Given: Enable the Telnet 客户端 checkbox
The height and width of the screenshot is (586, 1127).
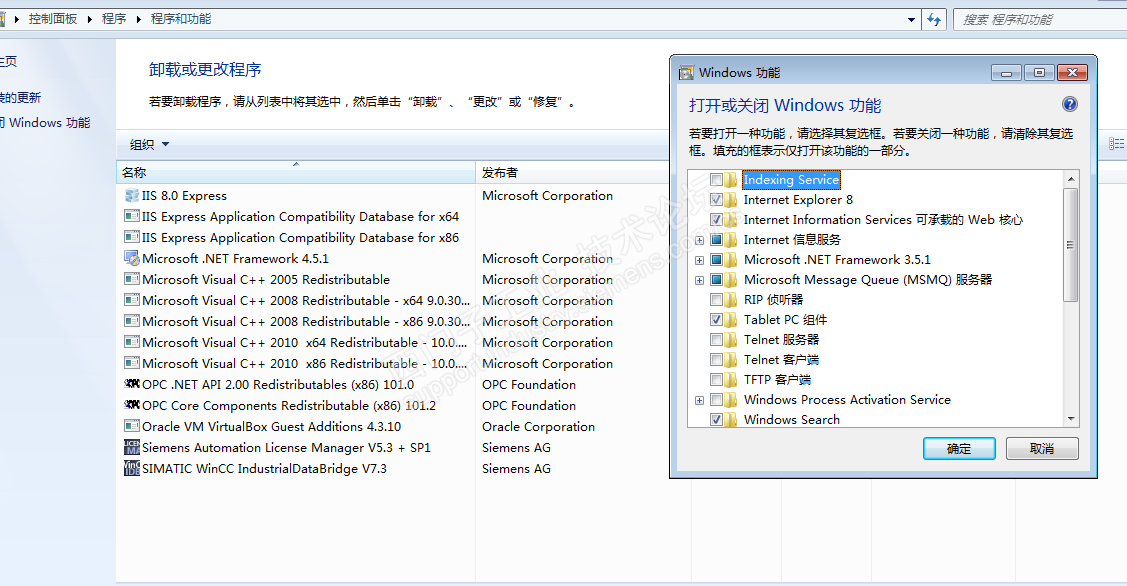Looking at the screenshot, I should tap(716, 360).
